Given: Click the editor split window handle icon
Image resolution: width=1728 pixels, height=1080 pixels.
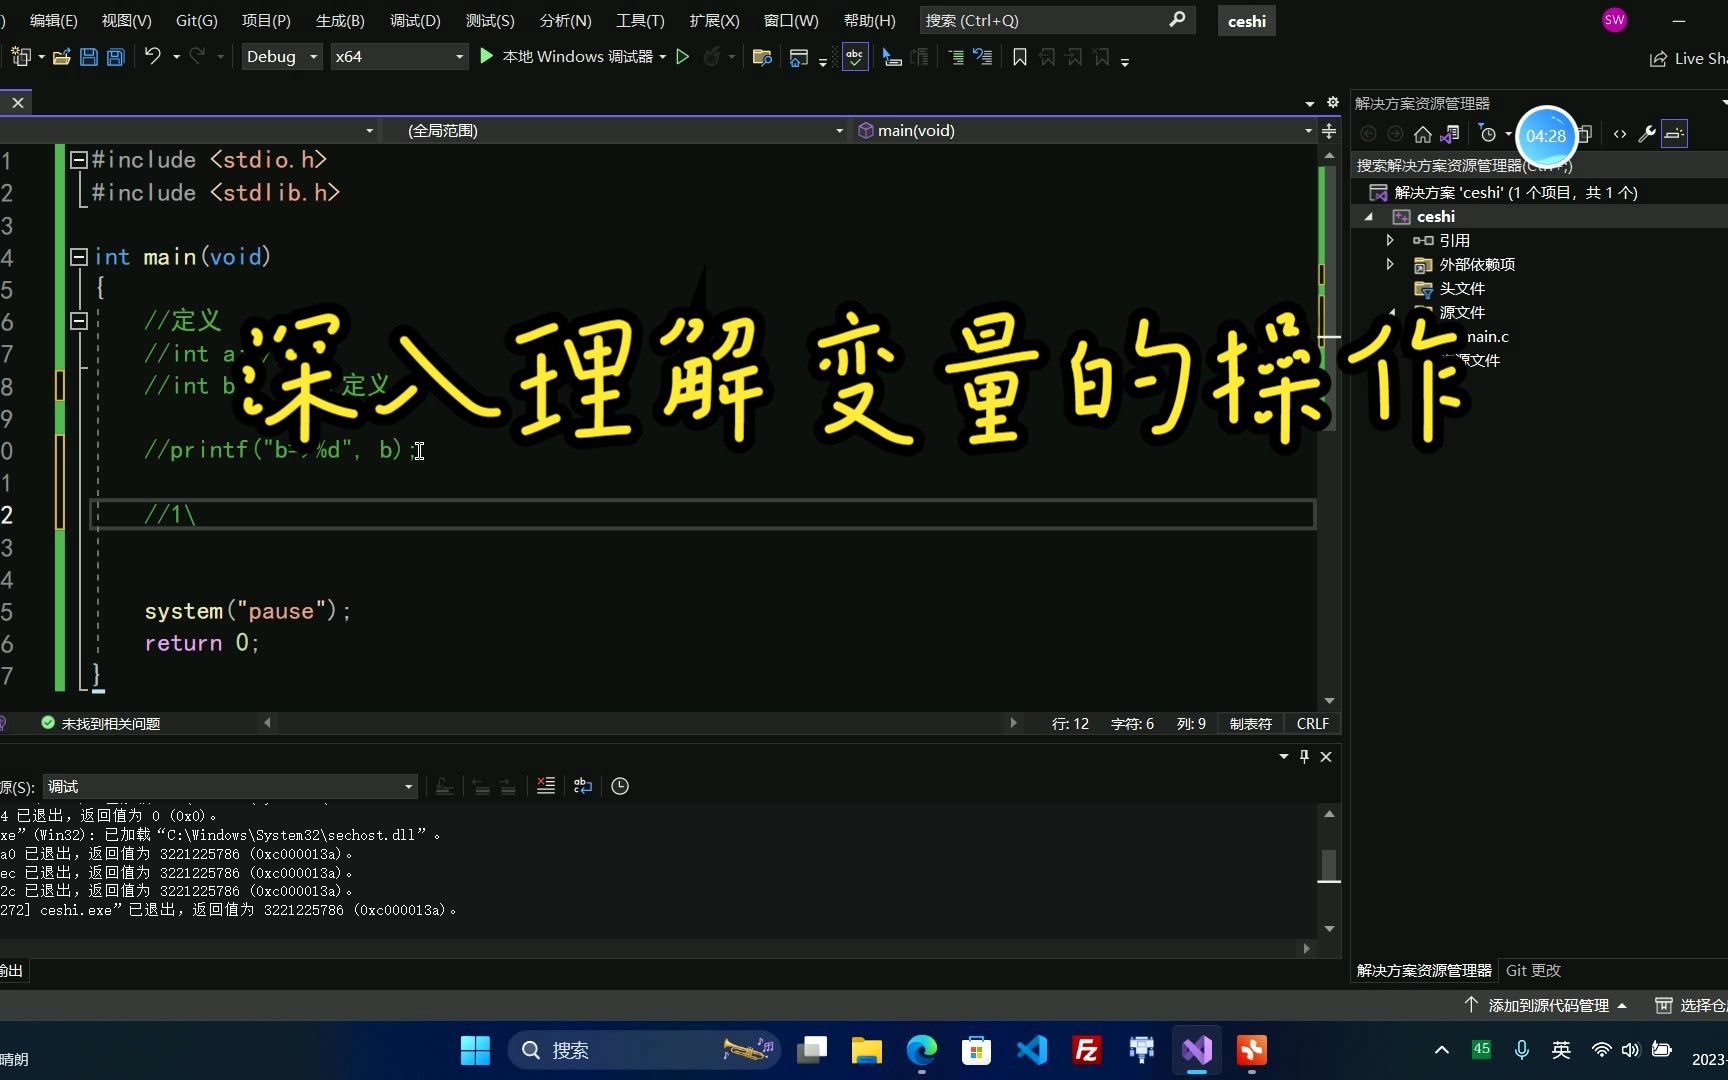Looking at the screenshot, I should coord(1329,131).
